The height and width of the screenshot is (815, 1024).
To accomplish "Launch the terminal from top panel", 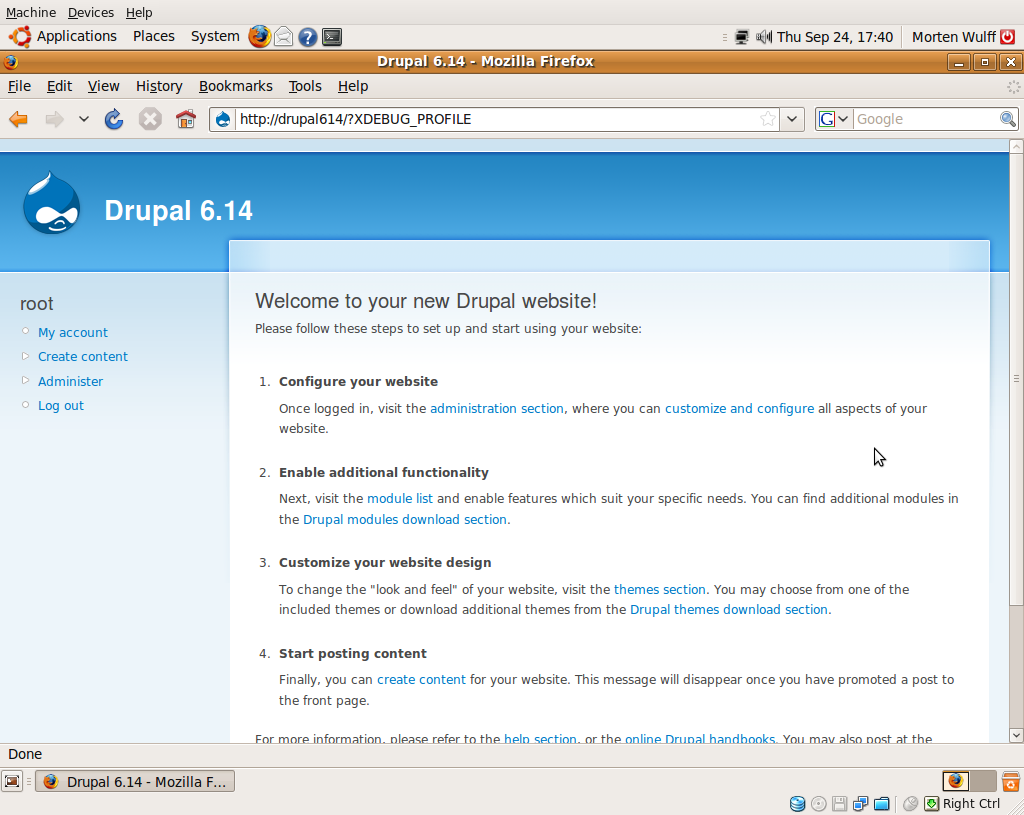I will tap(332, 37).
